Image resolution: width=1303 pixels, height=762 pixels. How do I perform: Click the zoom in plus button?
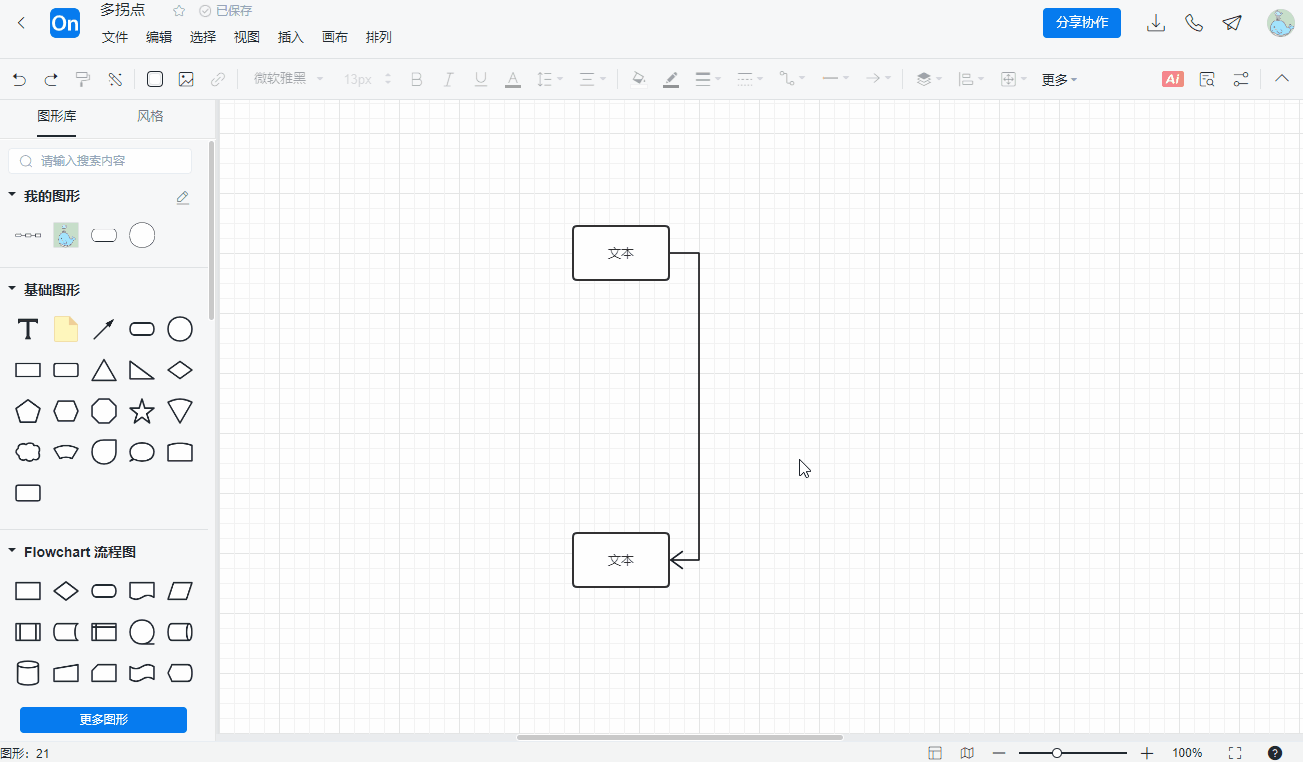point(1146,753)
